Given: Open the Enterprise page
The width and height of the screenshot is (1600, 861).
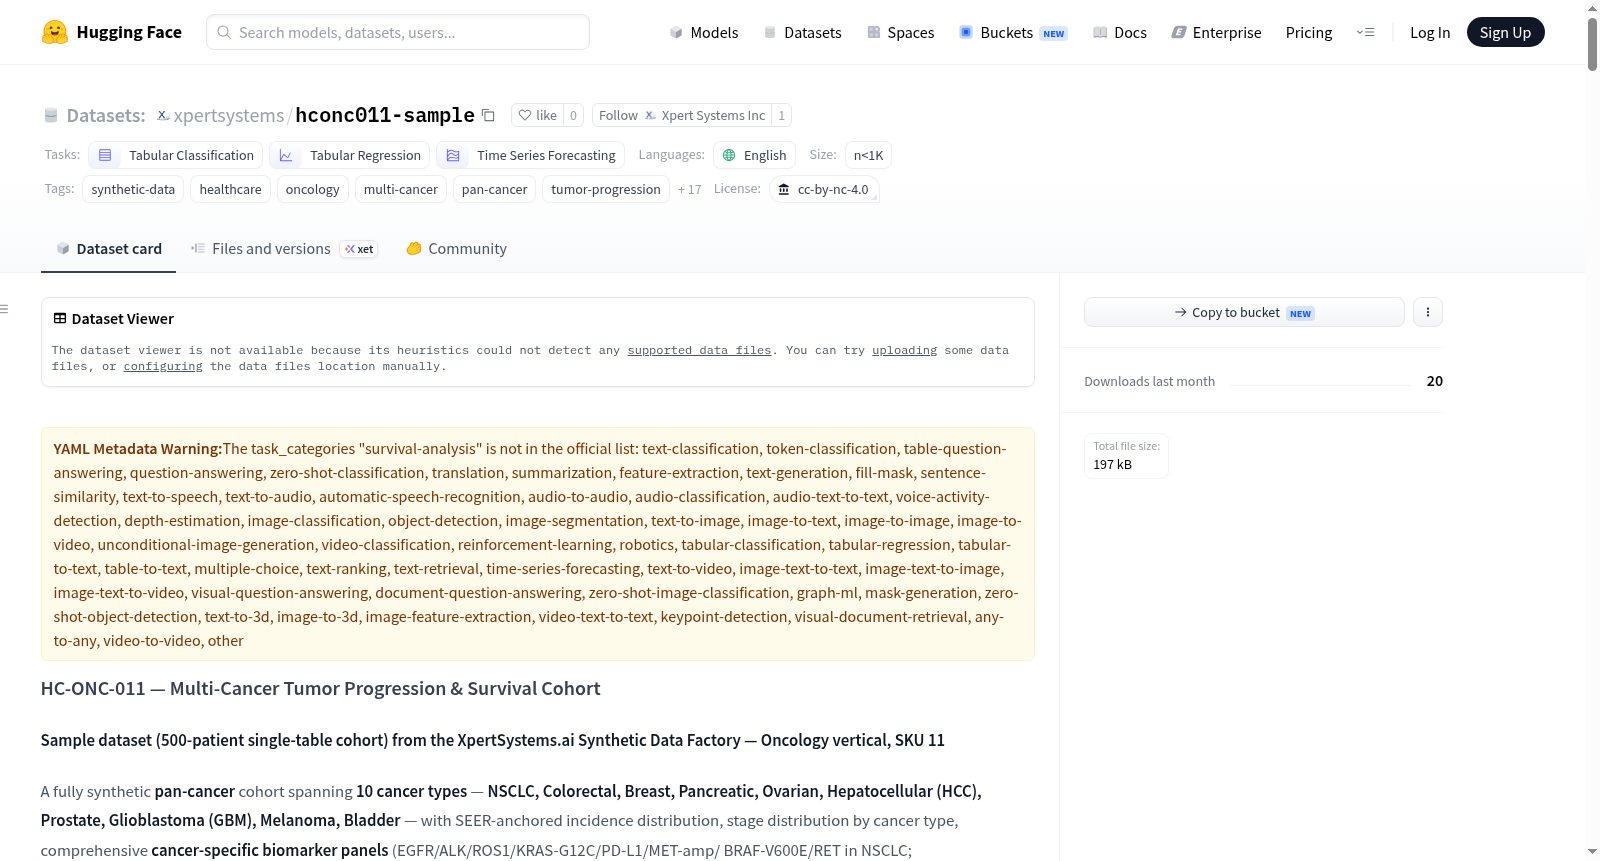Looking at the screenshot, I should (x=1216, y=32).
